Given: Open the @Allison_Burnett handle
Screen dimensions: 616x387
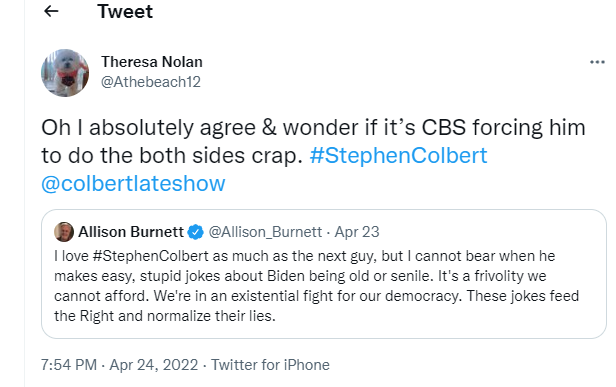Looking at the screenshot, I should click(x=265, y=232).
